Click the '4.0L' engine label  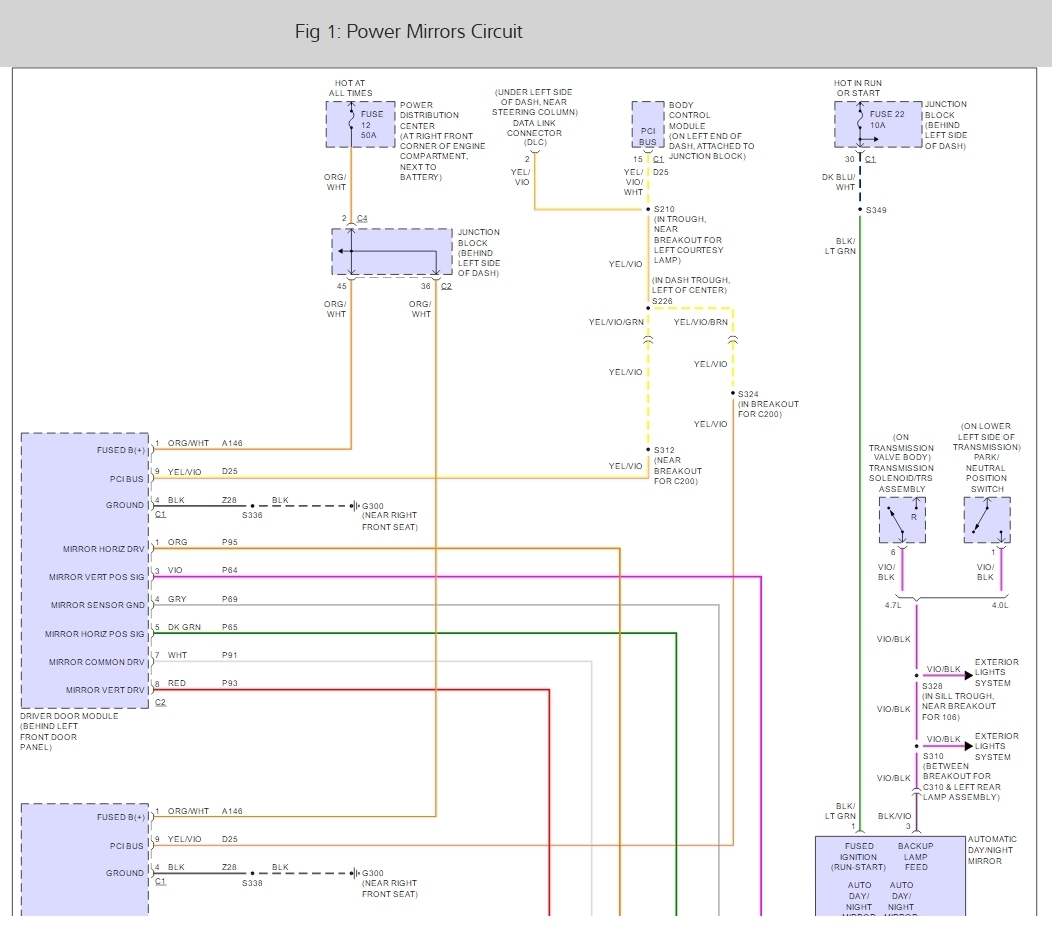[1000, 605]
